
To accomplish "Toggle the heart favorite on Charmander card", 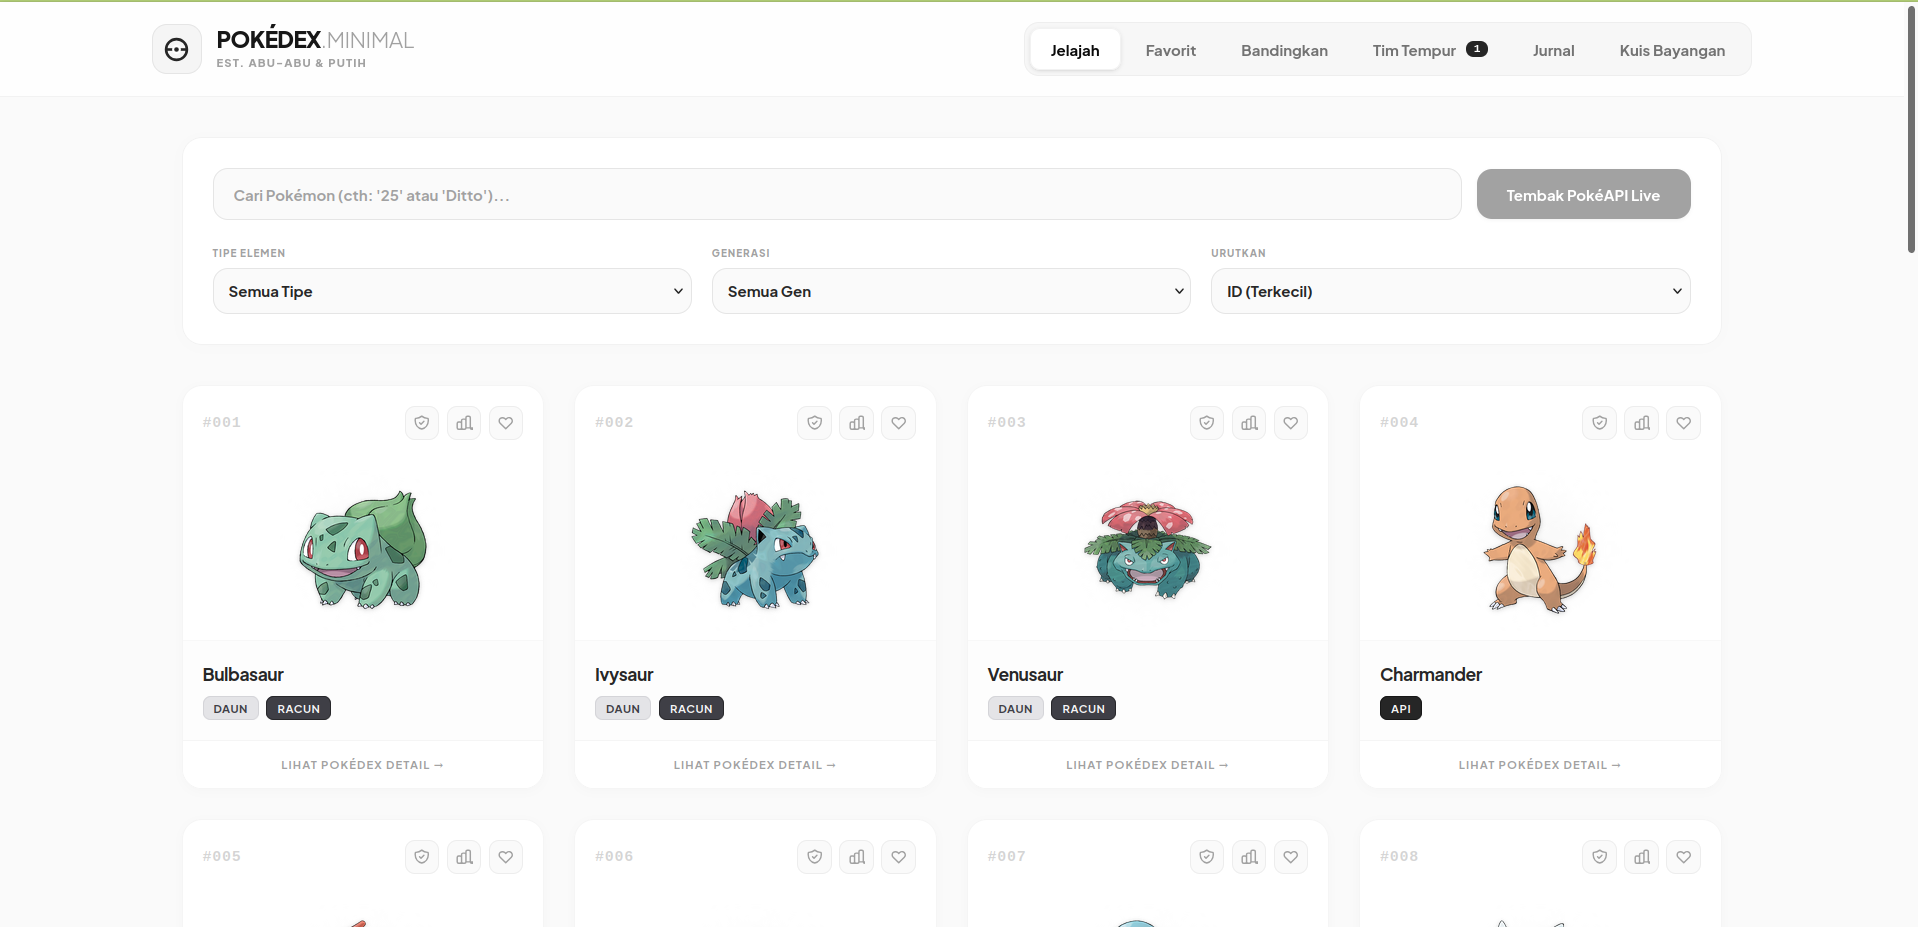I will pos(1684,423).
